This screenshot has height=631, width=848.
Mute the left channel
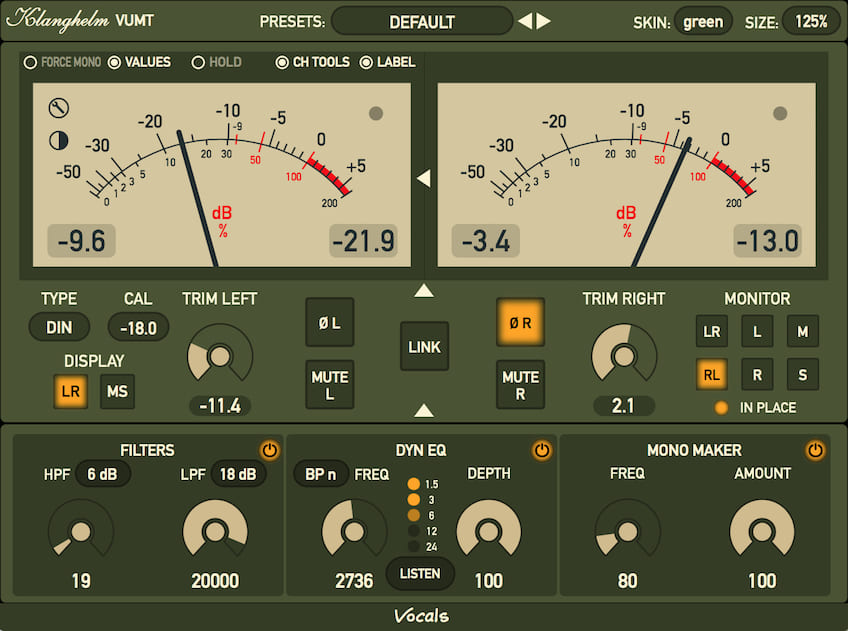click(x=329, y=385)
